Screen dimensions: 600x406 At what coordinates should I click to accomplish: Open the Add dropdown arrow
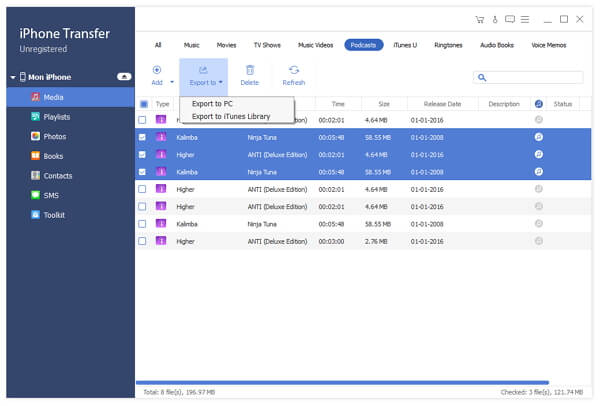pyautogui.click(x=172, y=82)
